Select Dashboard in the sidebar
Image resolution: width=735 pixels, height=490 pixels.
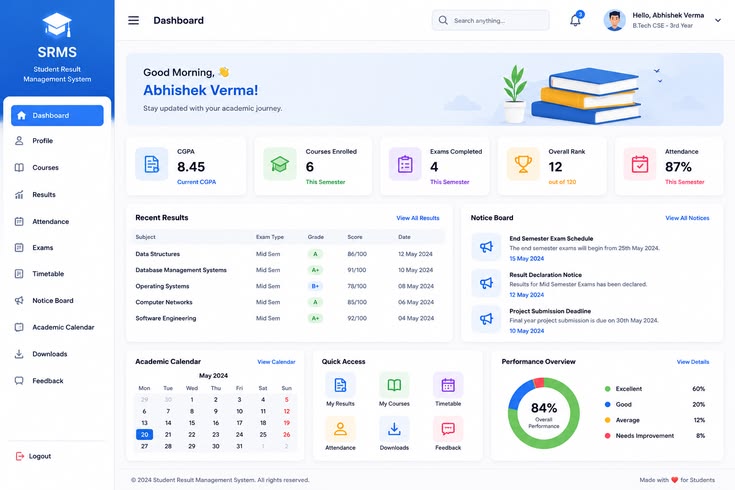click(57, 115)
